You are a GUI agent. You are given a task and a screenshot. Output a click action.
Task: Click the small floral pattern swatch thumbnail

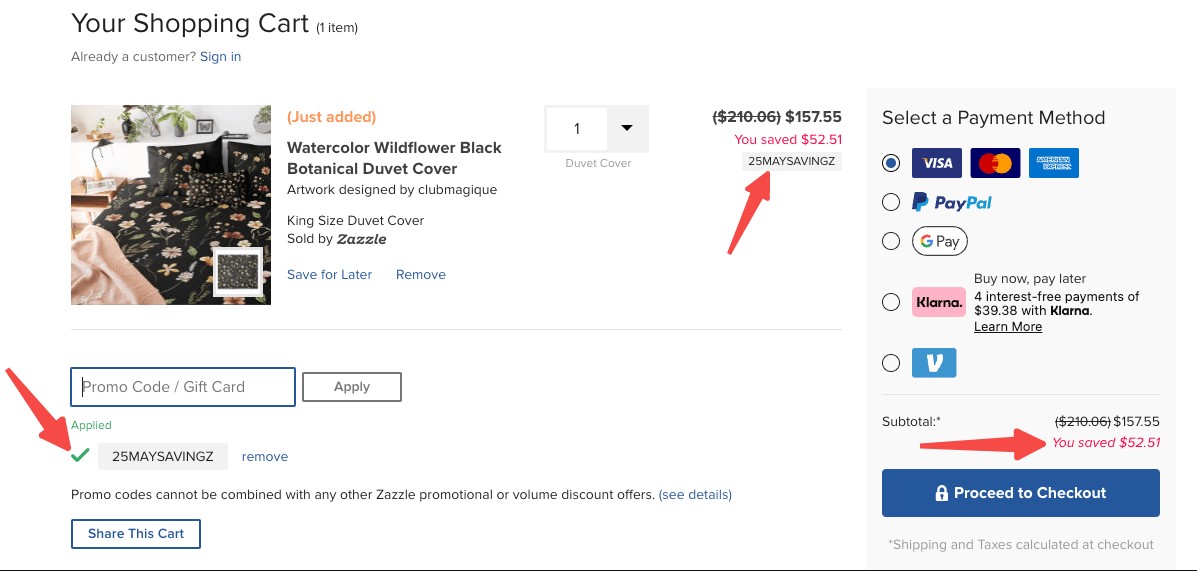(238, 272)
